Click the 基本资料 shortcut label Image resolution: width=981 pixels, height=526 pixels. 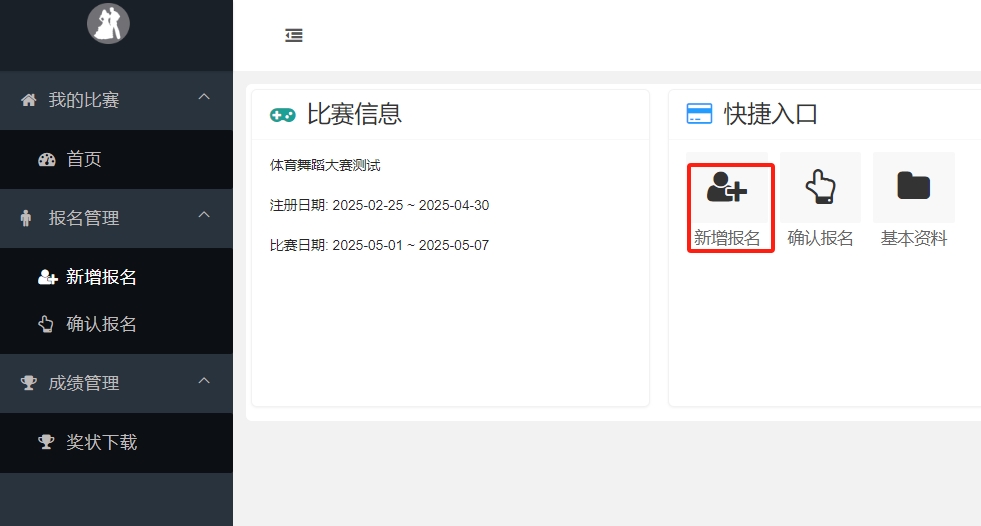pyautogui.click(x=913, y=239)
